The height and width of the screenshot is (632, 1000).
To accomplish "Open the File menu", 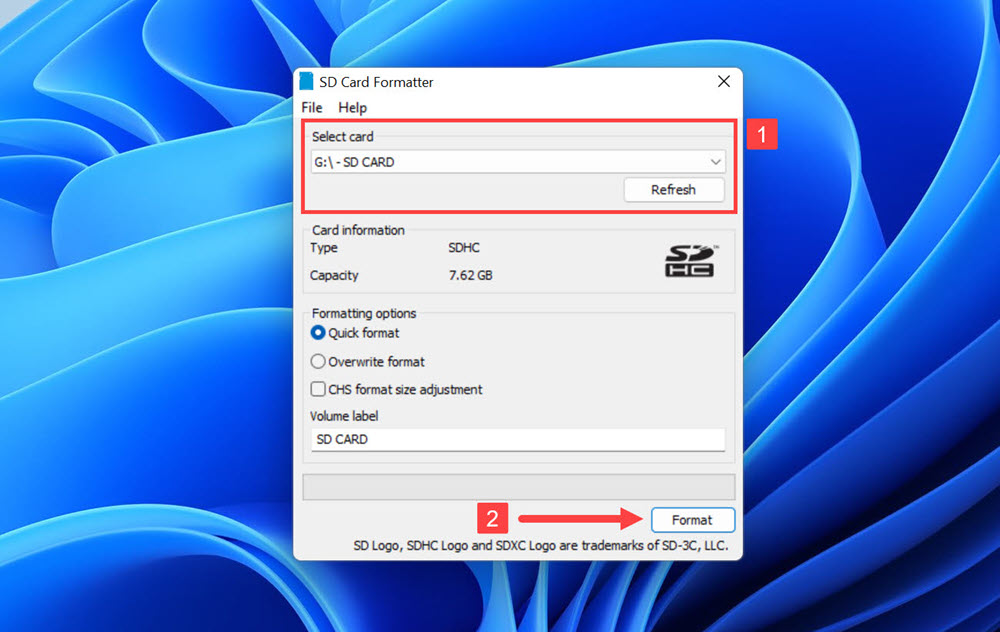I will (x=312, y=108).
